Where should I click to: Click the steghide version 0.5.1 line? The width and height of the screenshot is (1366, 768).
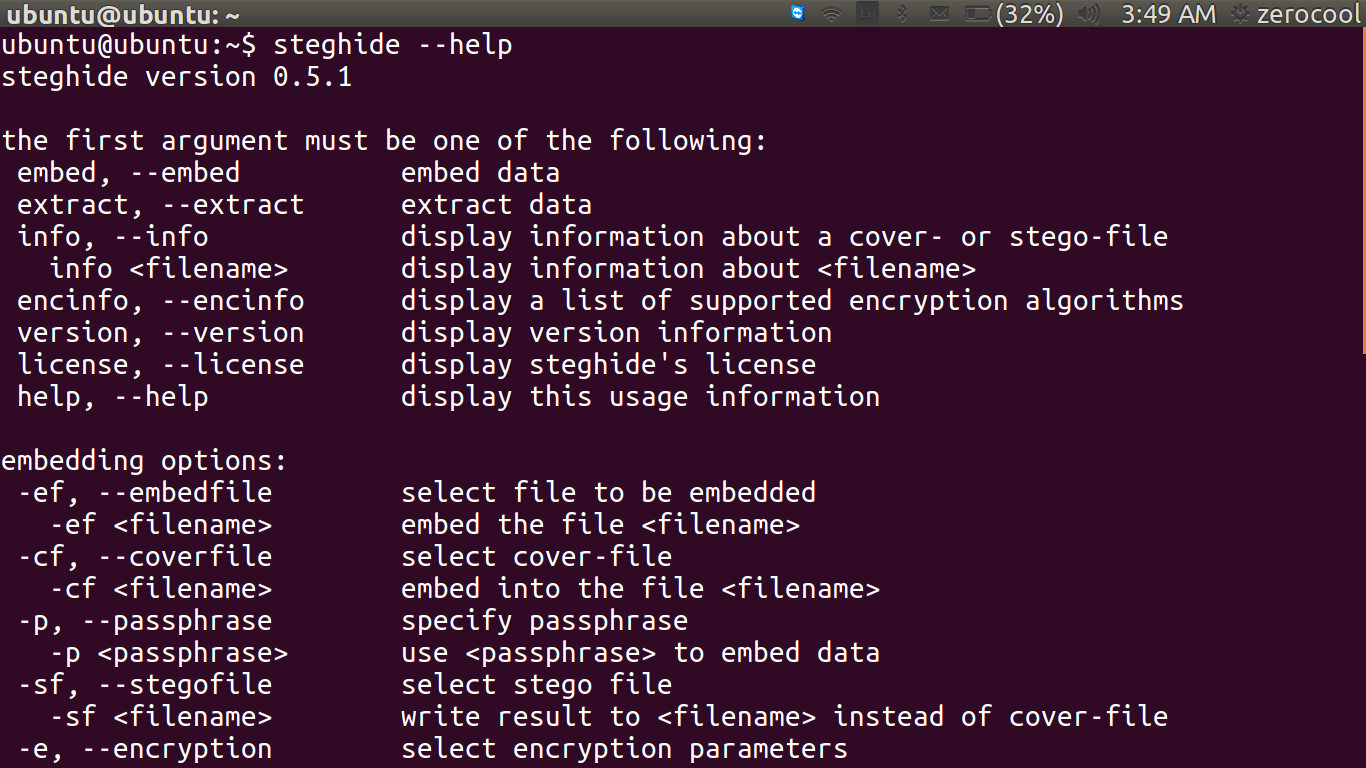(x=176, y=76)
